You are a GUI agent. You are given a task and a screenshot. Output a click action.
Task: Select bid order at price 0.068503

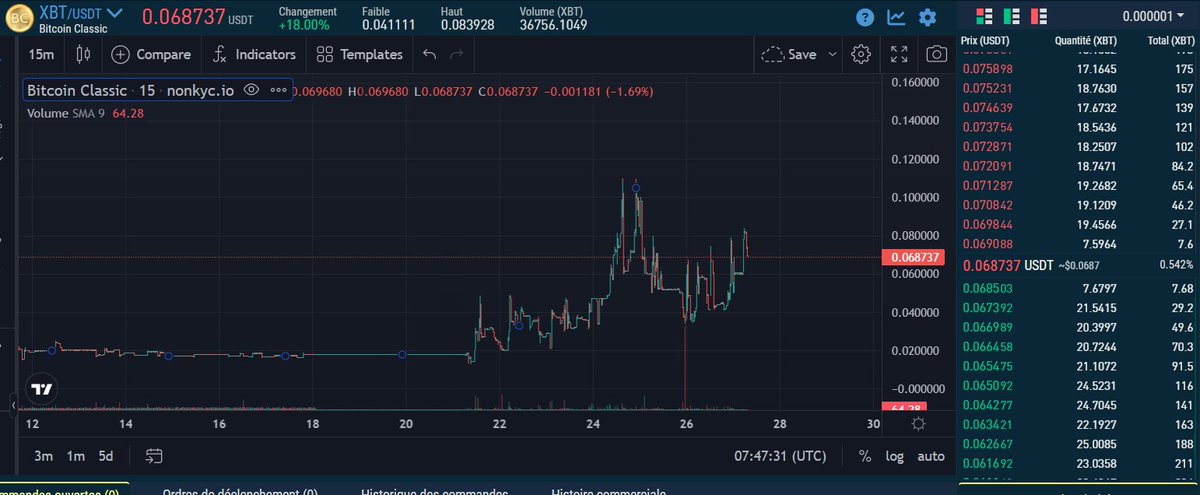[1078, 289]
